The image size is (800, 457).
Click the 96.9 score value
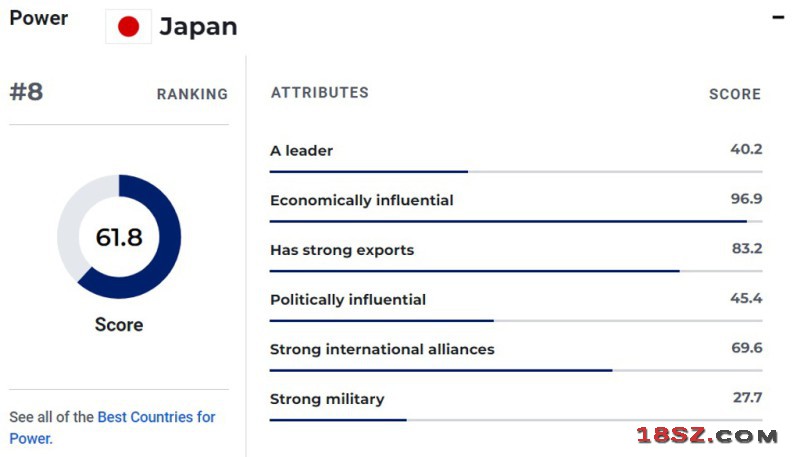tap(746, 198)
